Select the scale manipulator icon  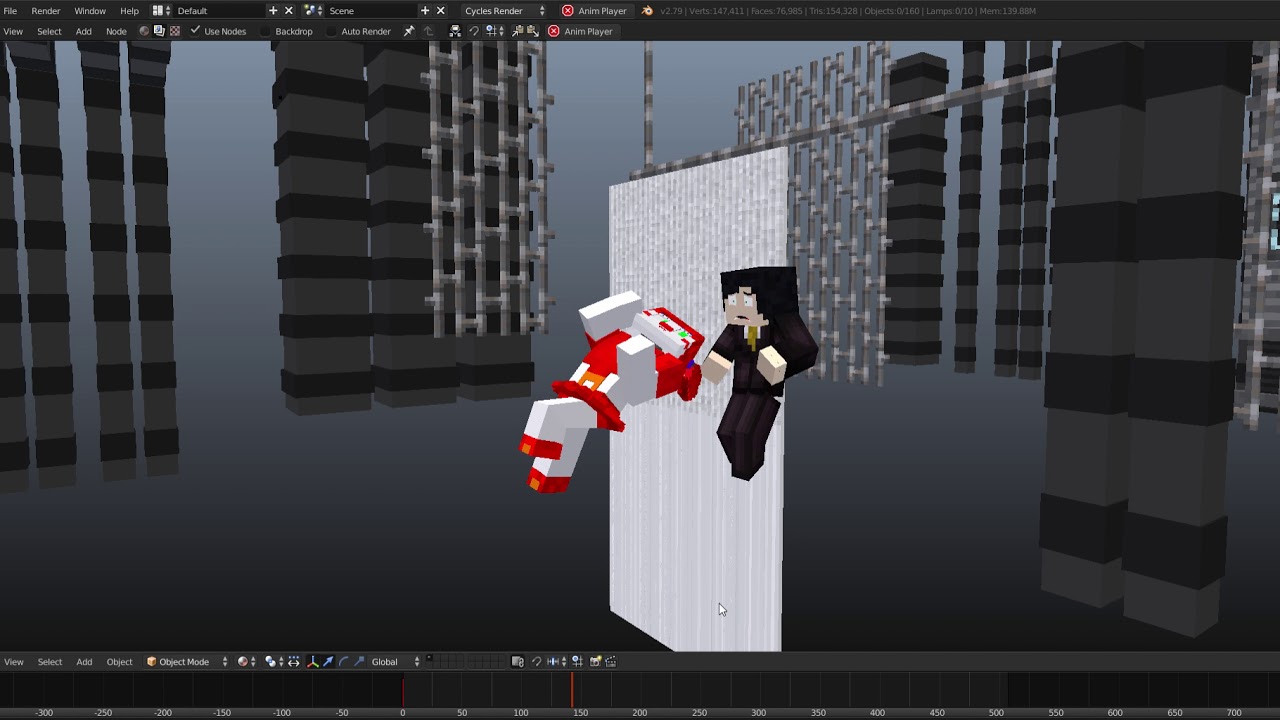359,661
